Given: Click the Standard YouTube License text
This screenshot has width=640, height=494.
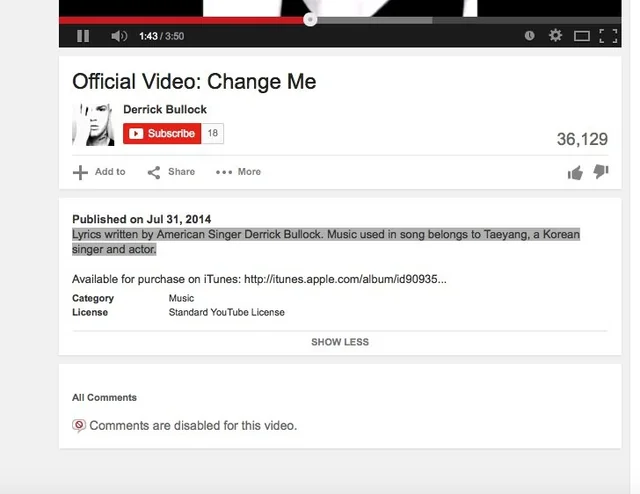Looking at the screenshot, I should pos(226,312).
